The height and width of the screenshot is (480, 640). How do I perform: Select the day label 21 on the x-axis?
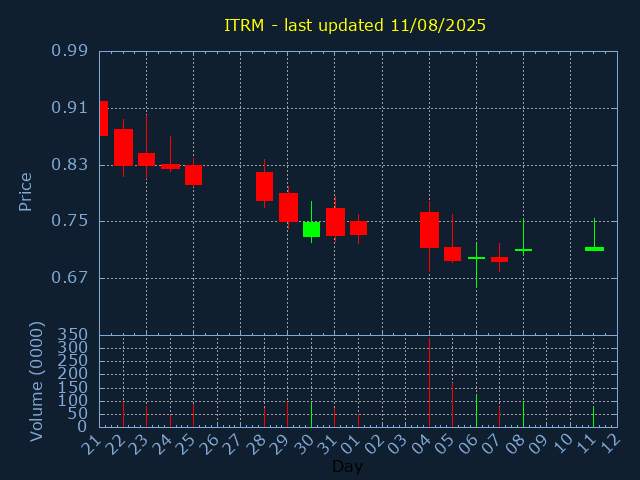[x=91, y=444]
